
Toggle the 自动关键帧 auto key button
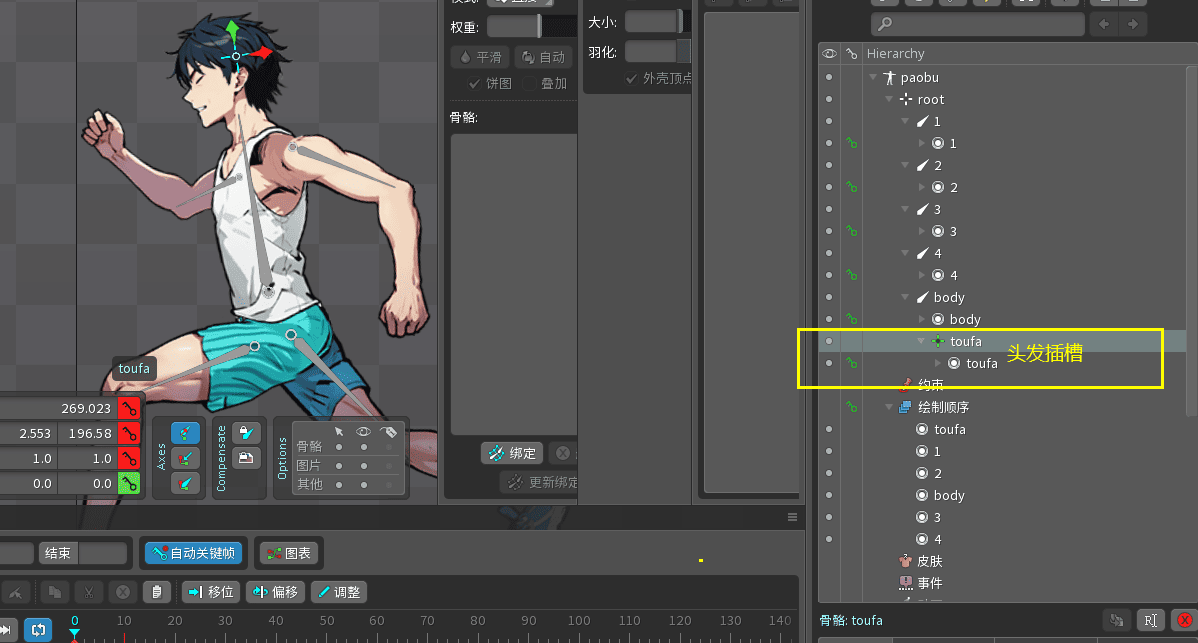[x=192, y=553]
